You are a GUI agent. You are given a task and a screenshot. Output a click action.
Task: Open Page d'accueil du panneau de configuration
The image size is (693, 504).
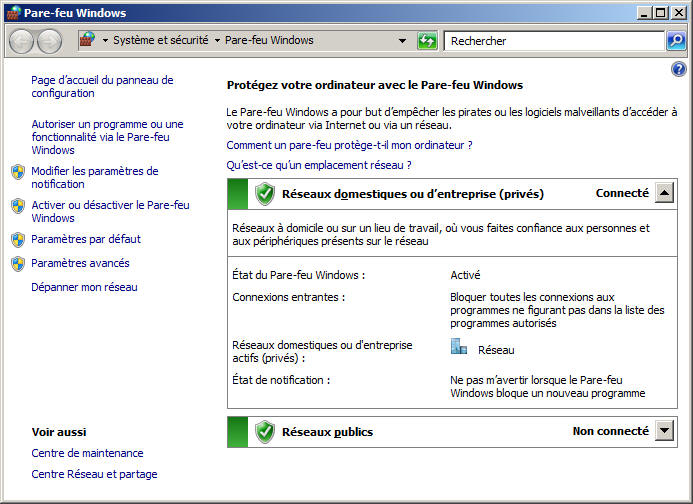click(x=102, y=87)
